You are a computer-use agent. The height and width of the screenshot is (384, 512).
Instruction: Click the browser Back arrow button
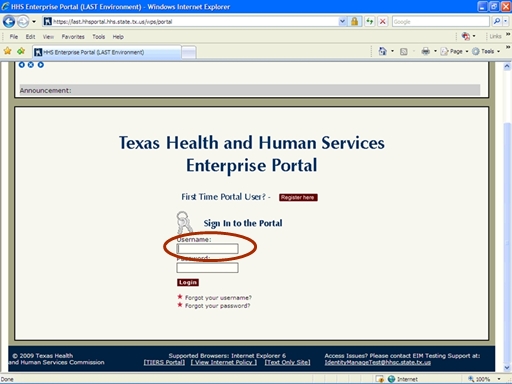[9, 22]
